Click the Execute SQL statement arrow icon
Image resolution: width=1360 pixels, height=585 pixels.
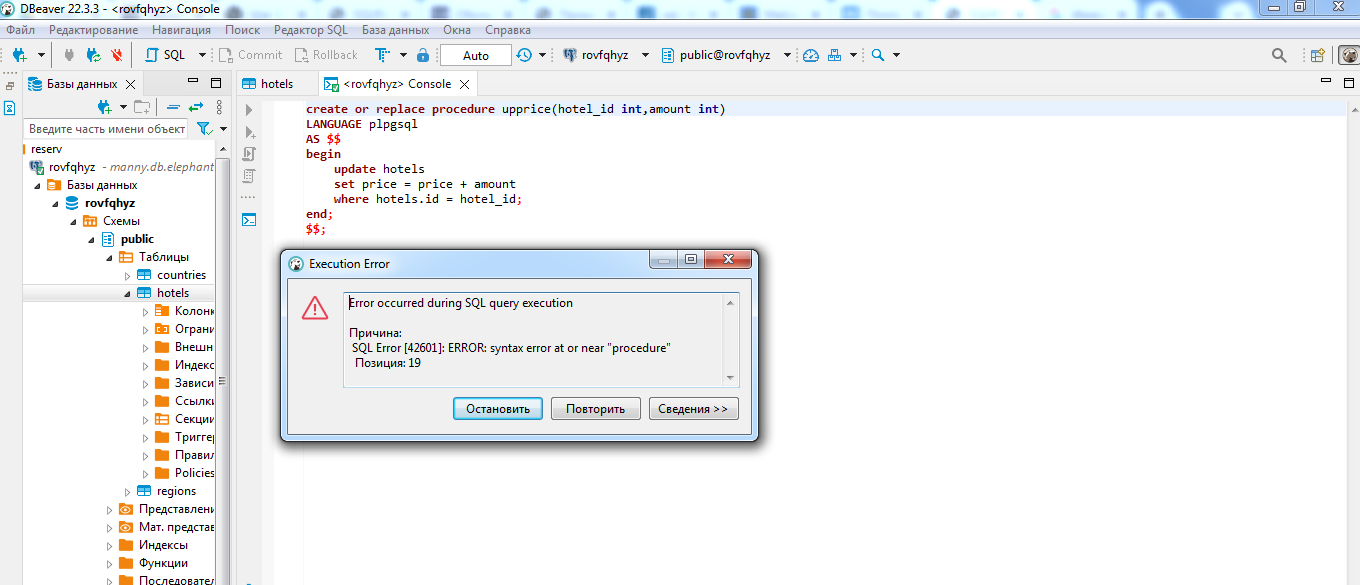(250, 110)
